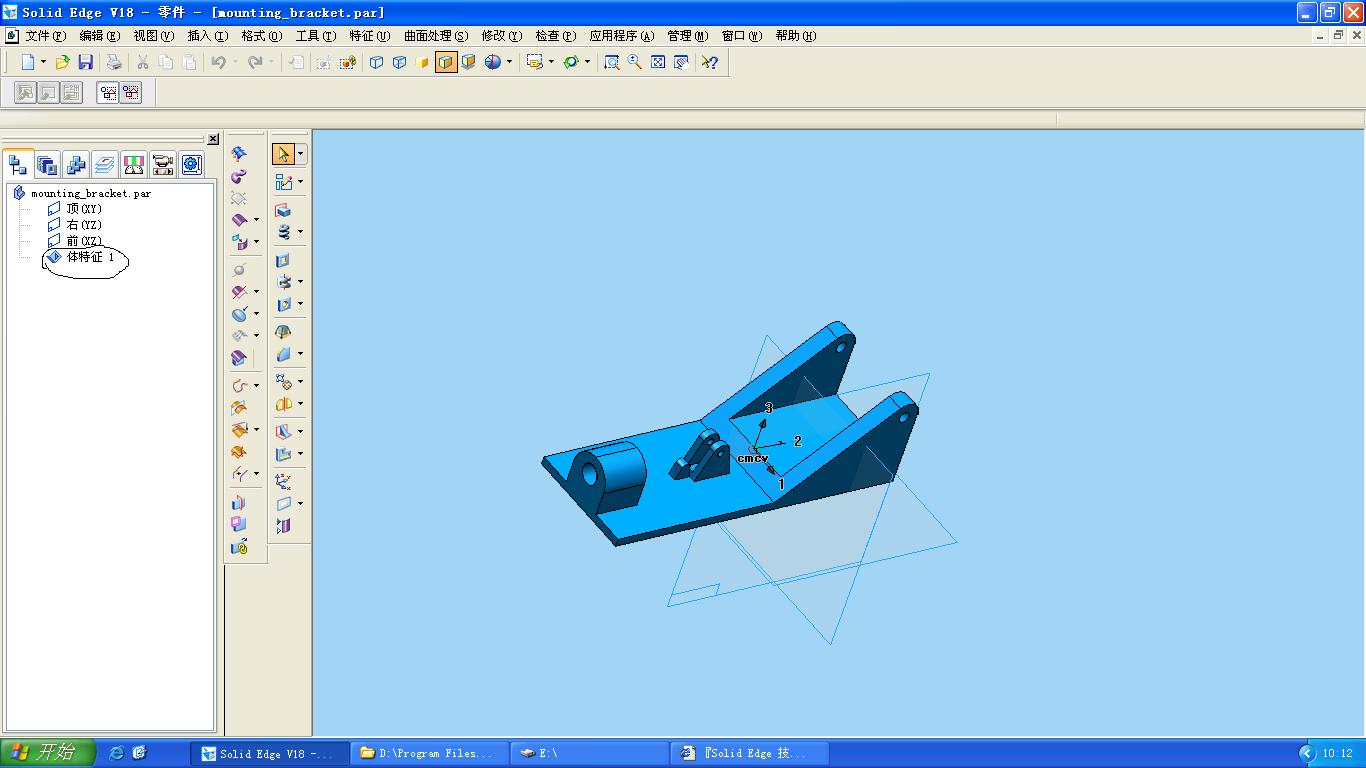Open the Feature Playback tab
1366x768 pixels.
coord(163,164)
